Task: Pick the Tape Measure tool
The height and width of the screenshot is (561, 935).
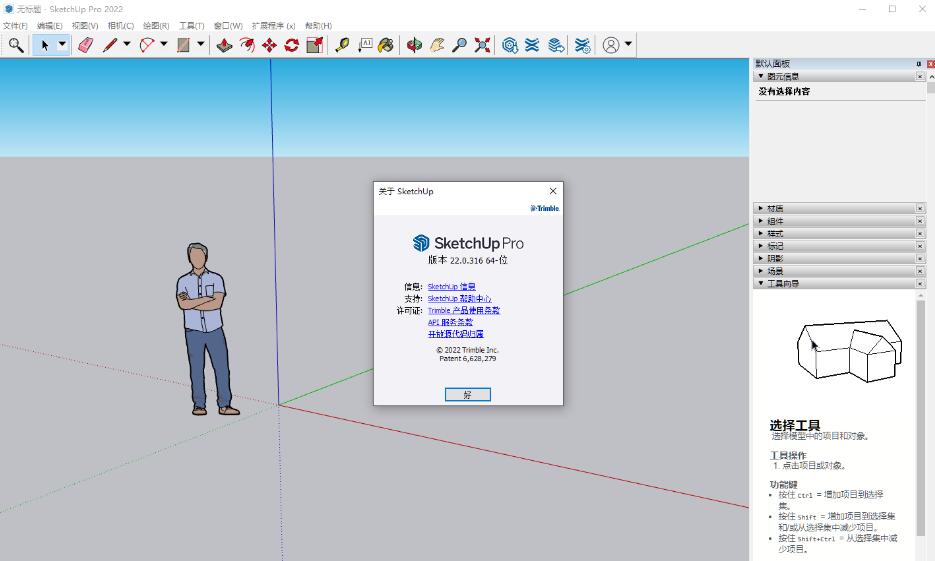Action: [x=342, y=45]
